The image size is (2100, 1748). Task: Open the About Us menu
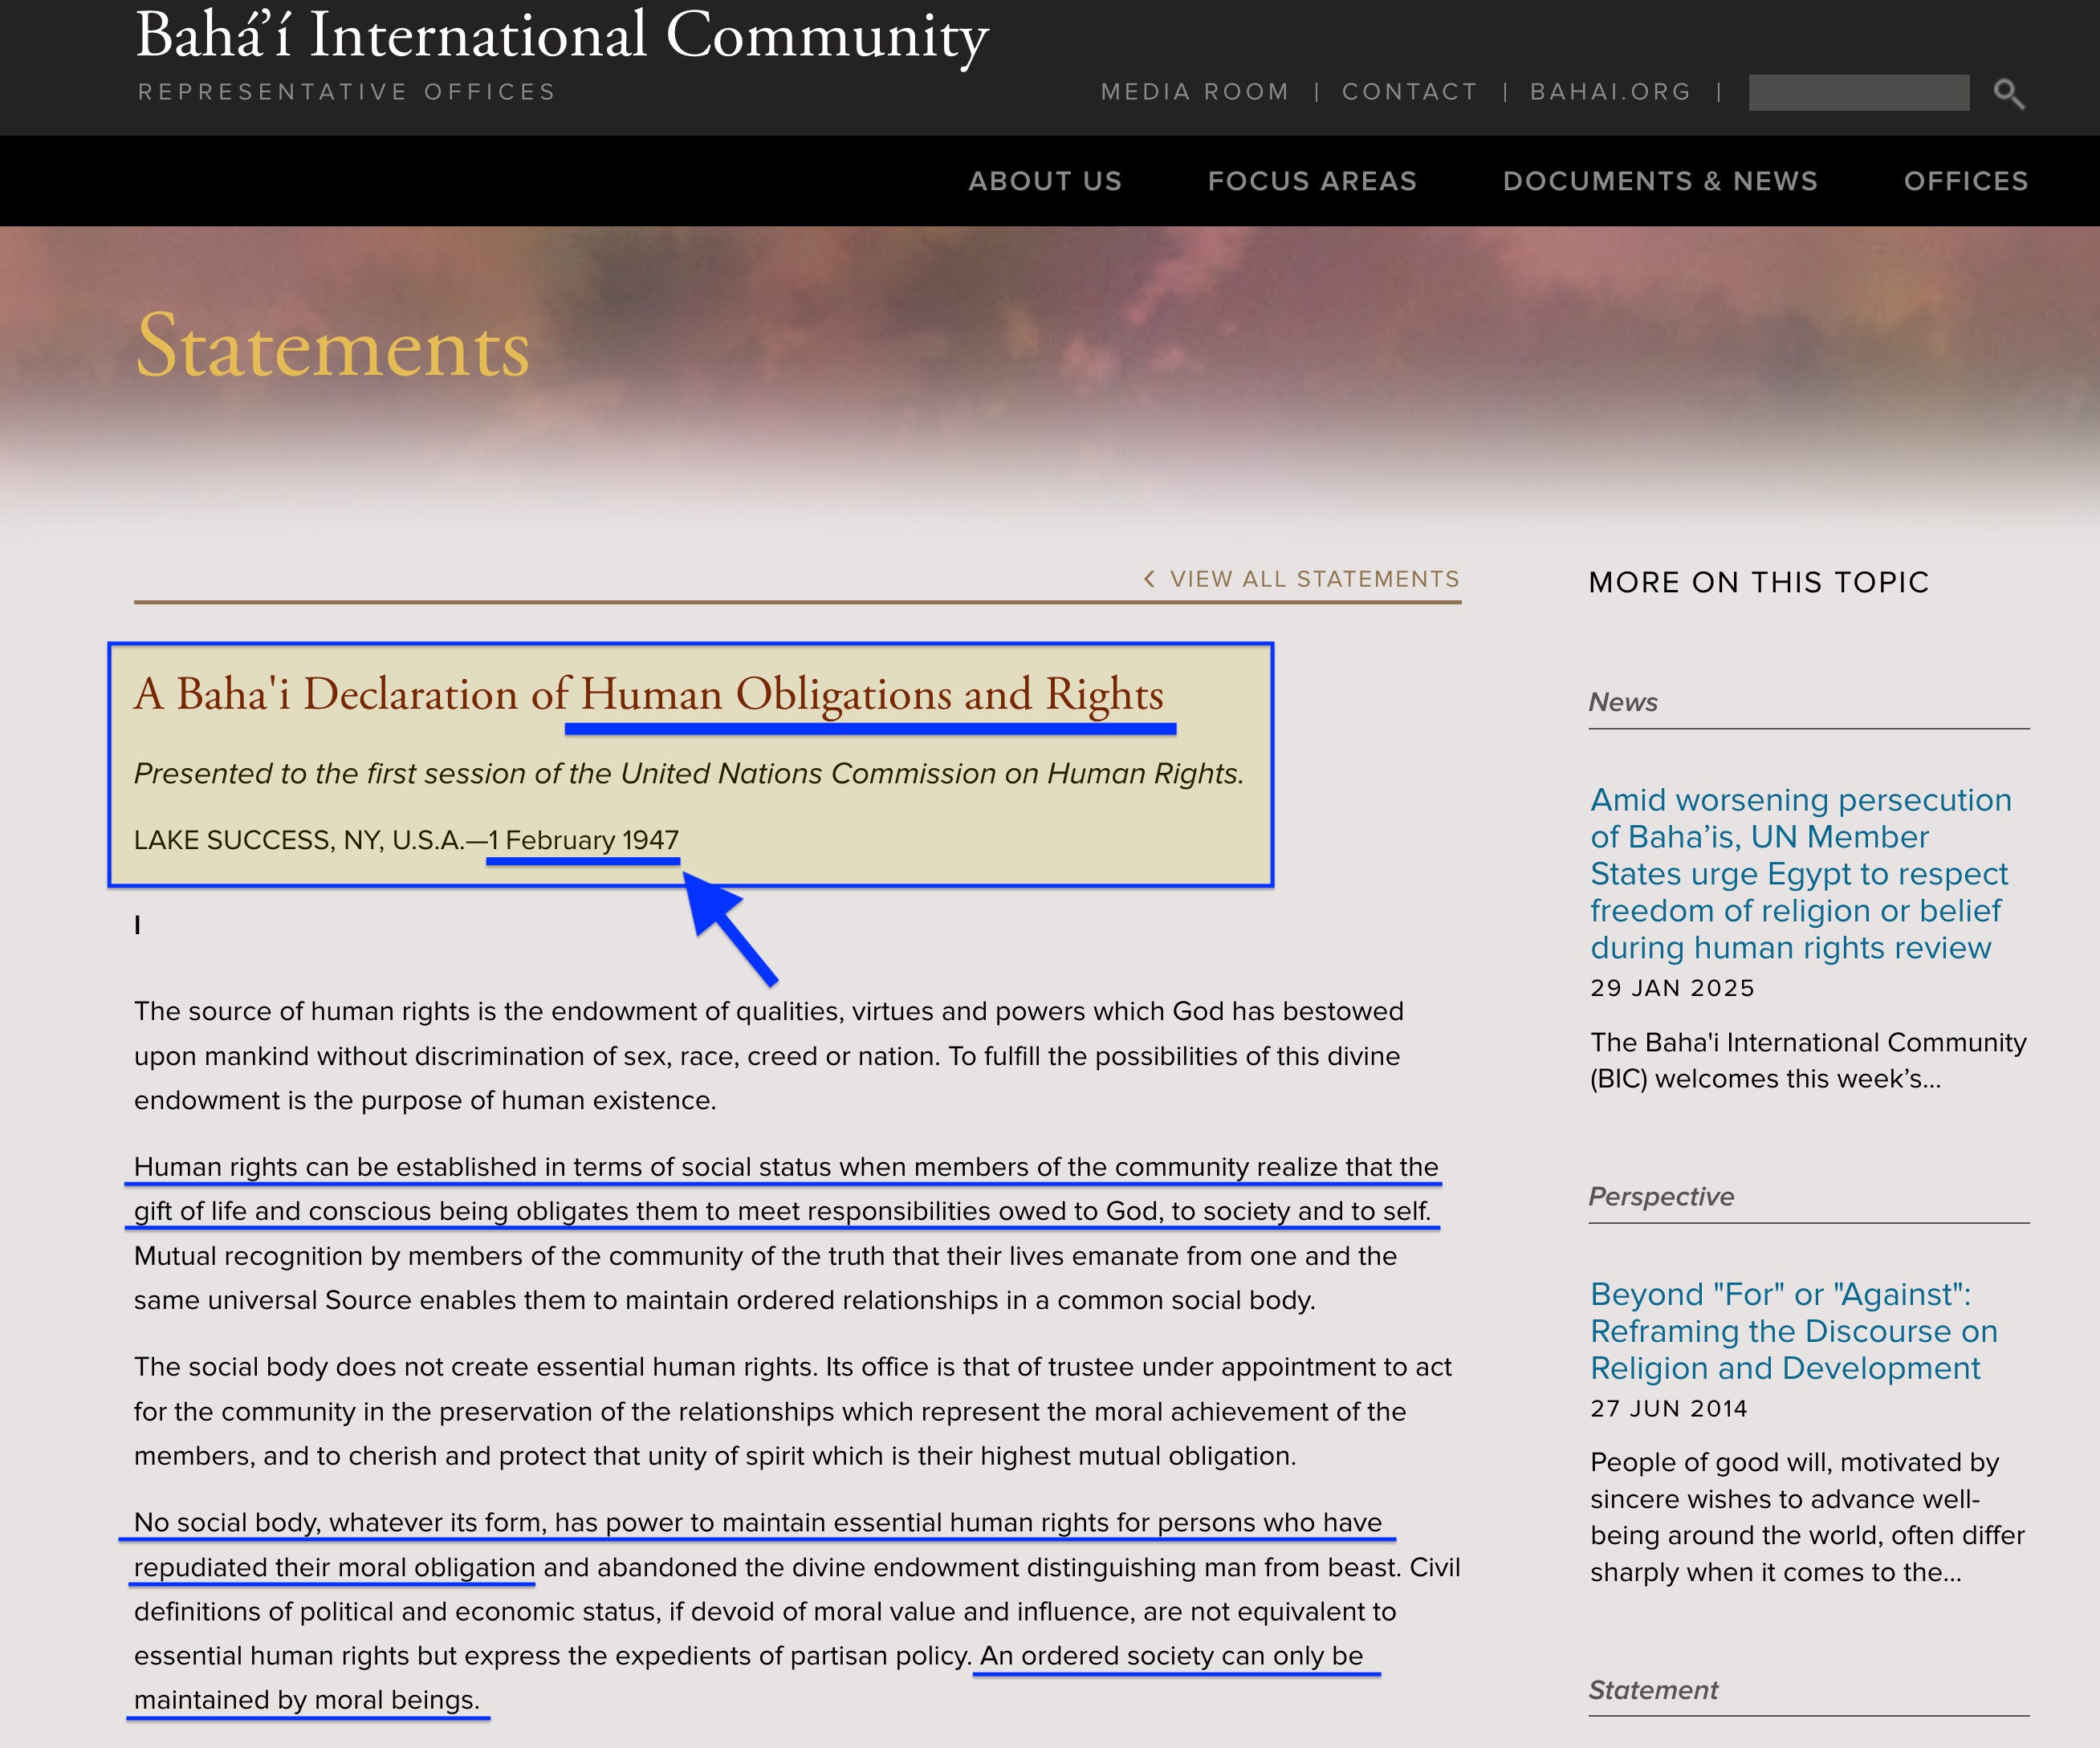click(x=1045, y=181)
